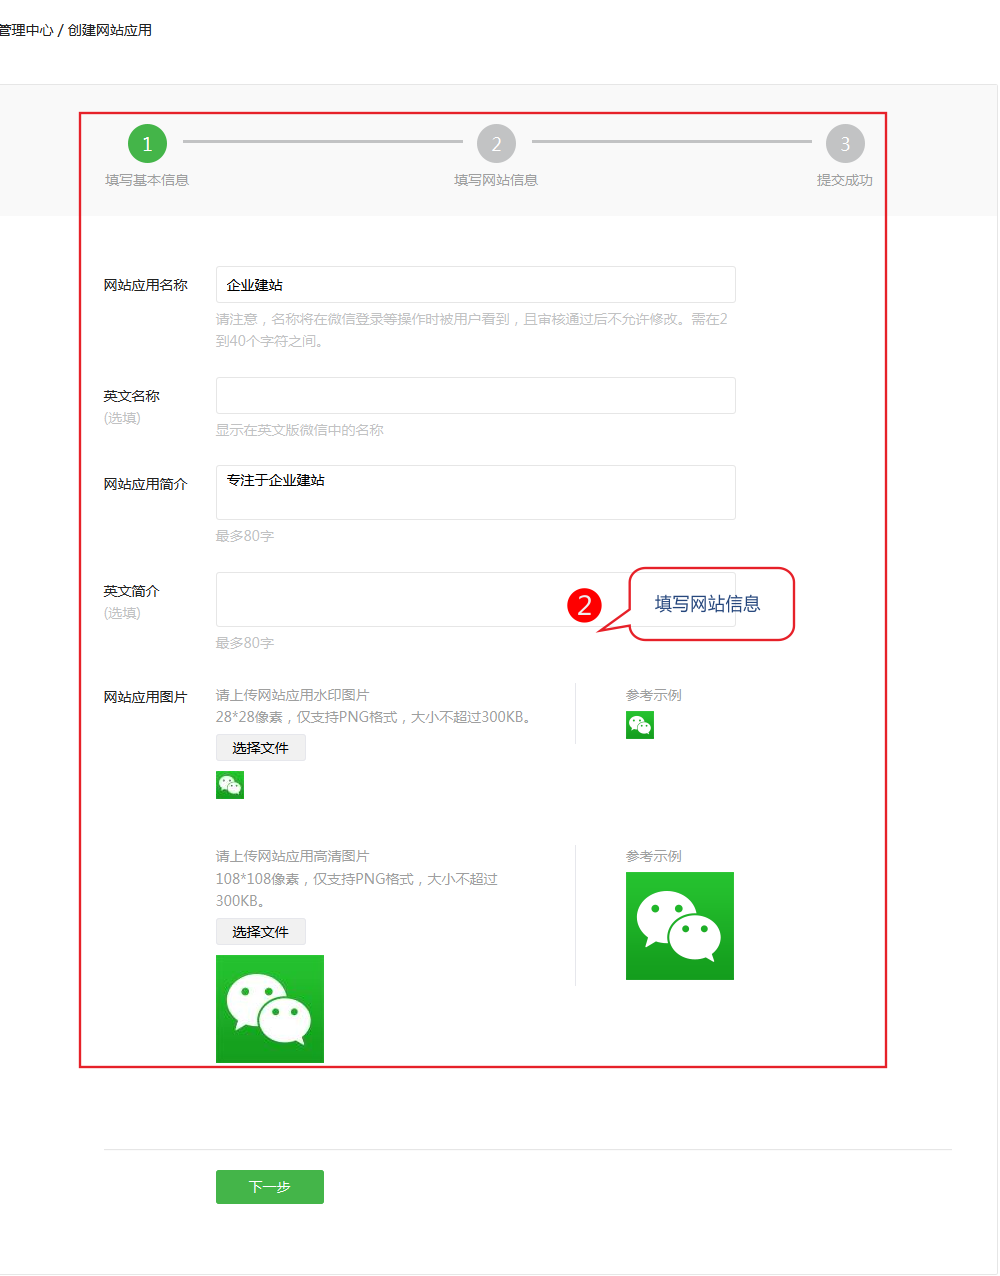Click the small WeChat reference example icon
Image resolution: width=1000 pixels, height=1276 pixels.
tap(640, 725)
